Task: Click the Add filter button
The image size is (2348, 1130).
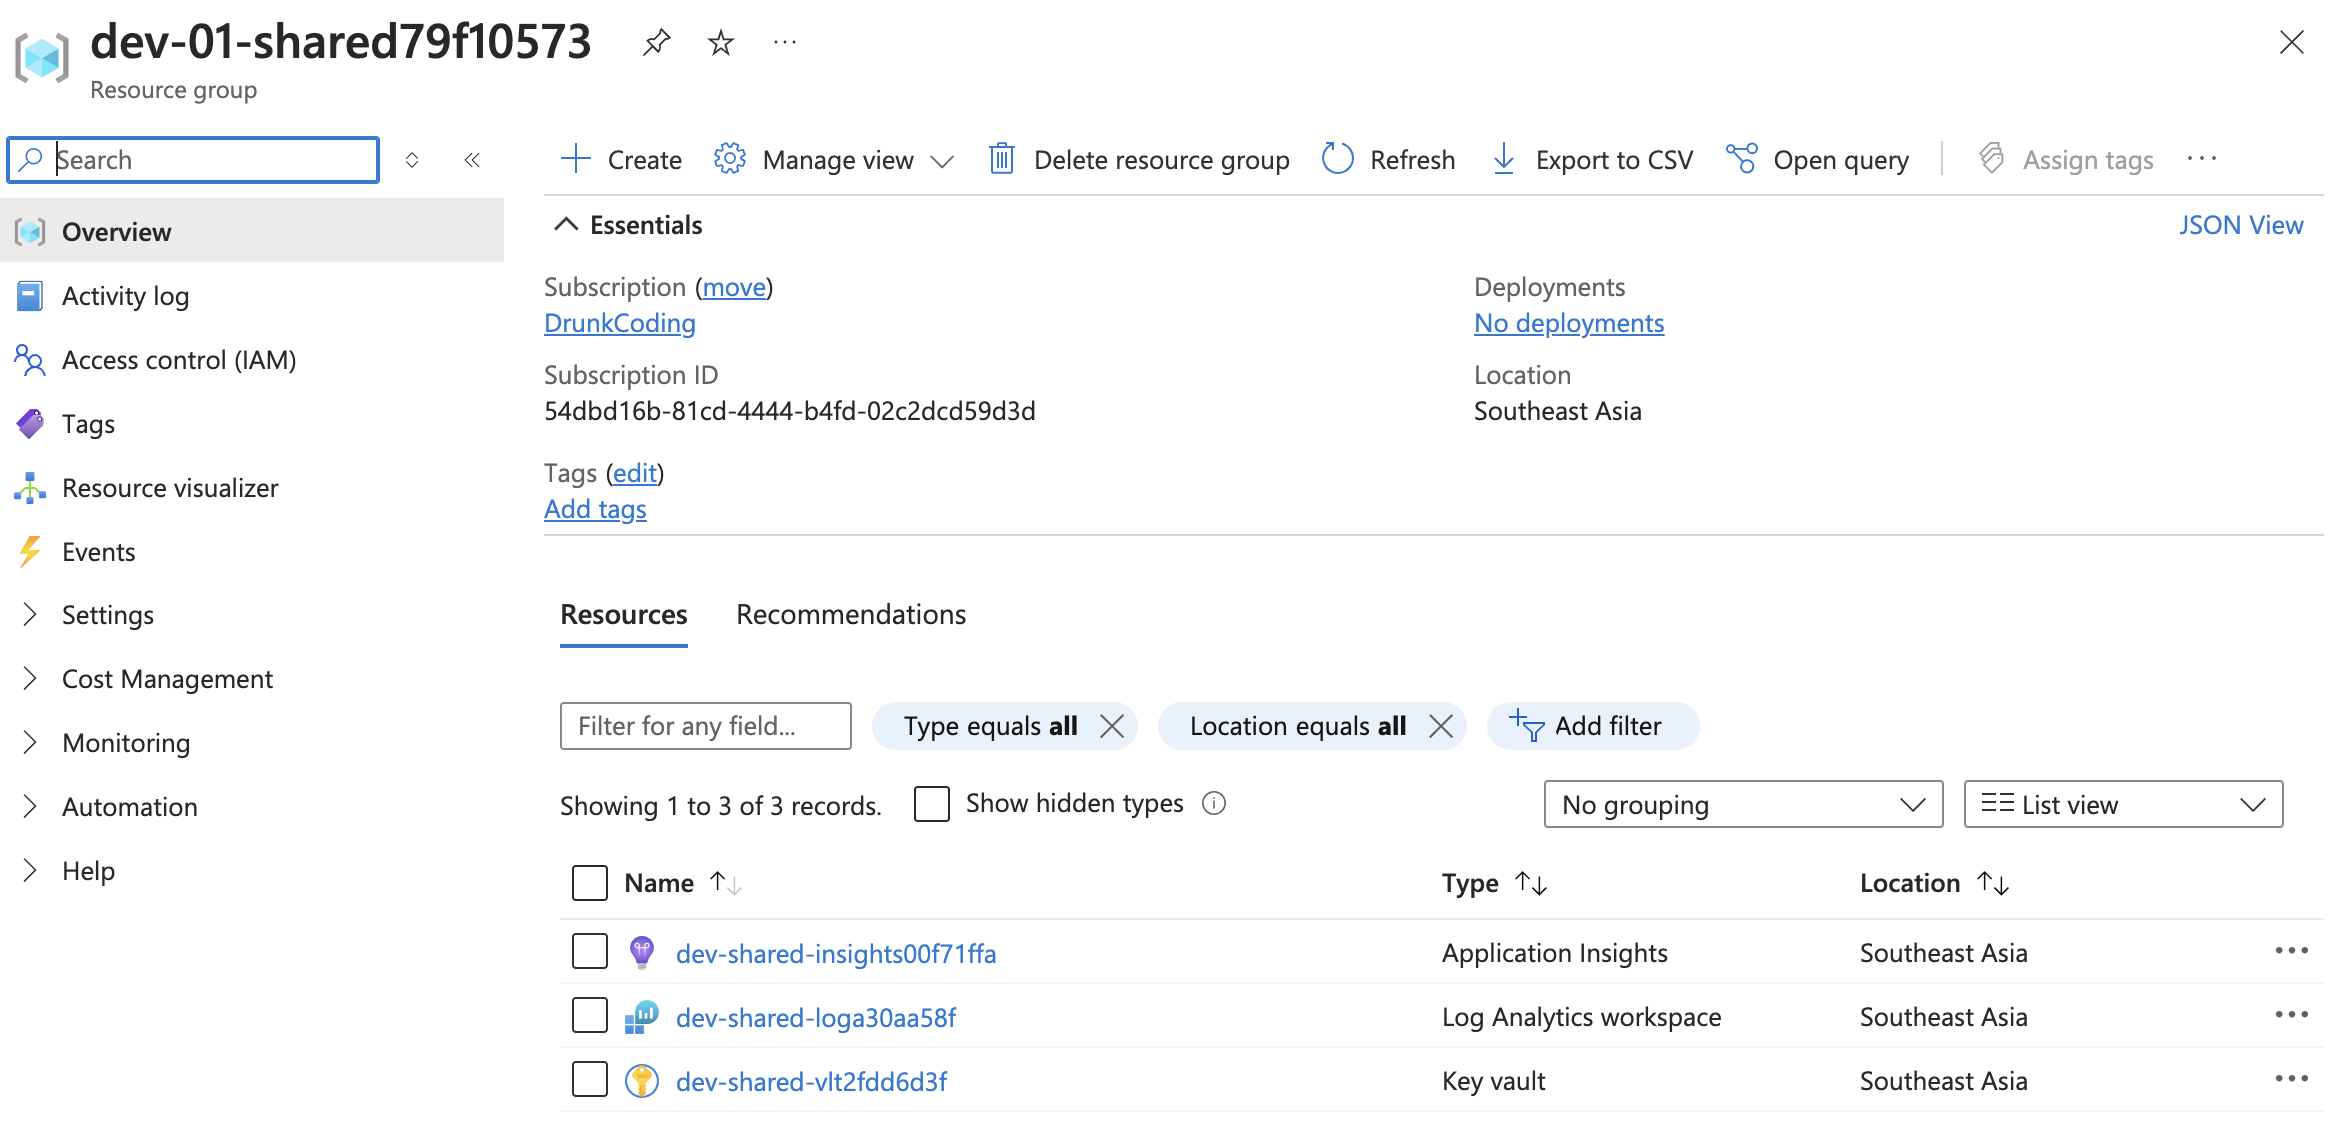Action: point(1593,724)
